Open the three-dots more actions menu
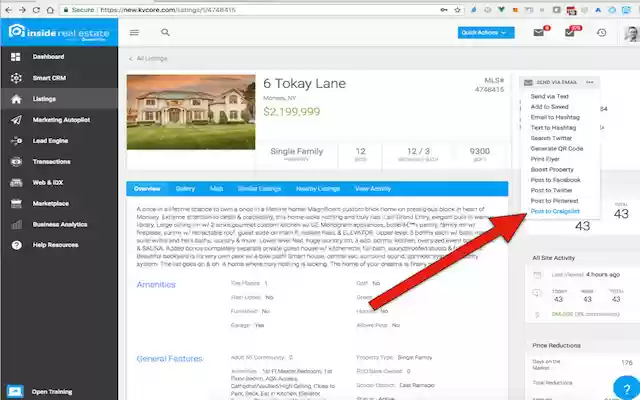 click(x=590, y=82)
